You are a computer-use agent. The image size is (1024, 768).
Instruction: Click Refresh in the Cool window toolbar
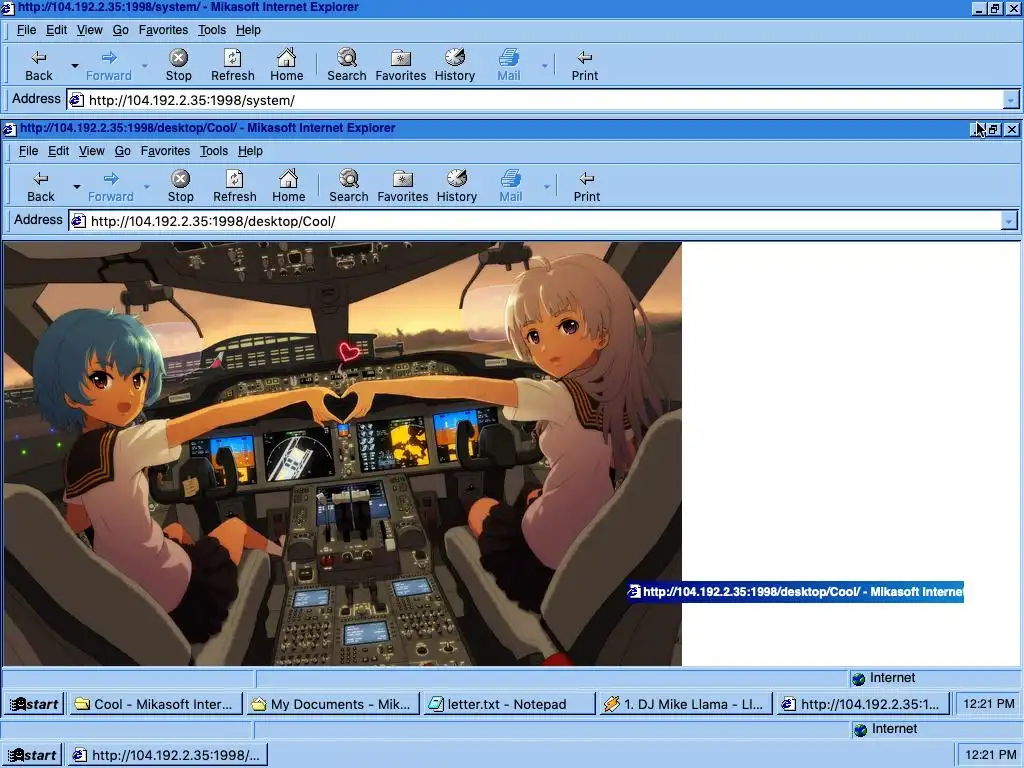(234, 187)
